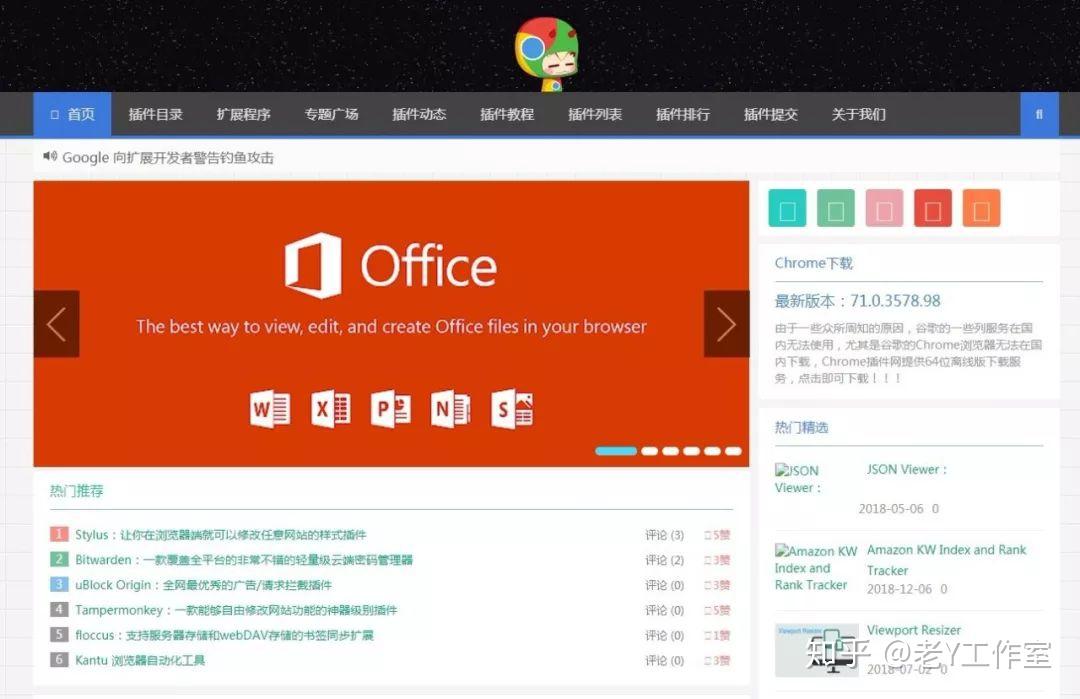Click the 热门精选 section heading

coord(801,428)
